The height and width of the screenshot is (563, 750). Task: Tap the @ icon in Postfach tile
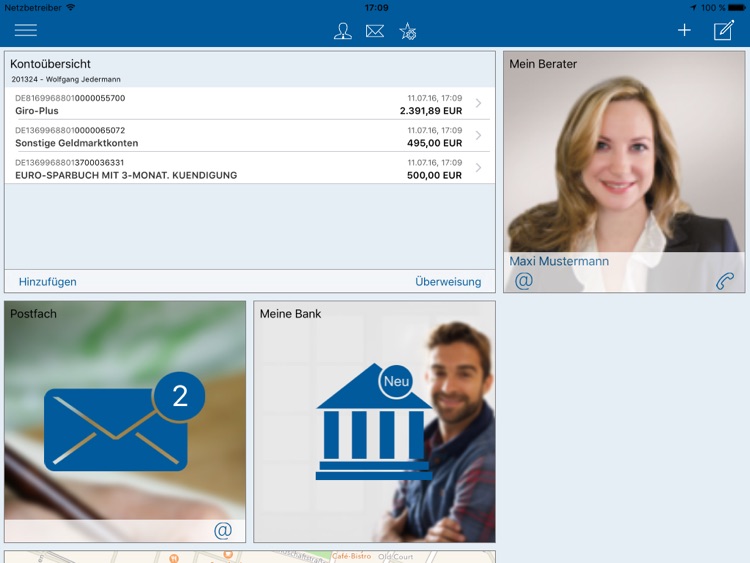point(223,530)
